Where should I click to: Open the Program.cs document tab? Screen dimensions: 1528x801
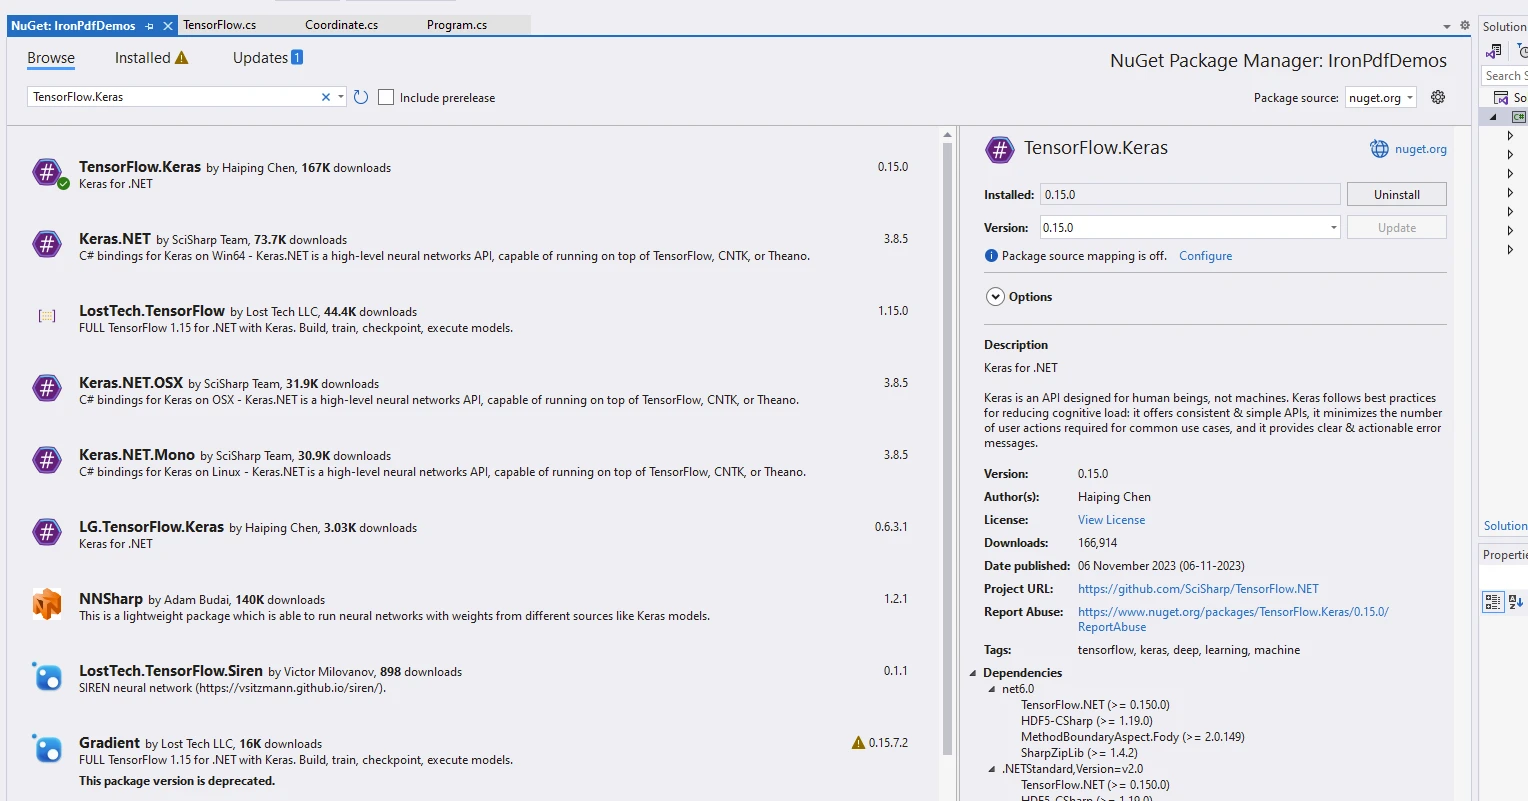tap(457, 25)
